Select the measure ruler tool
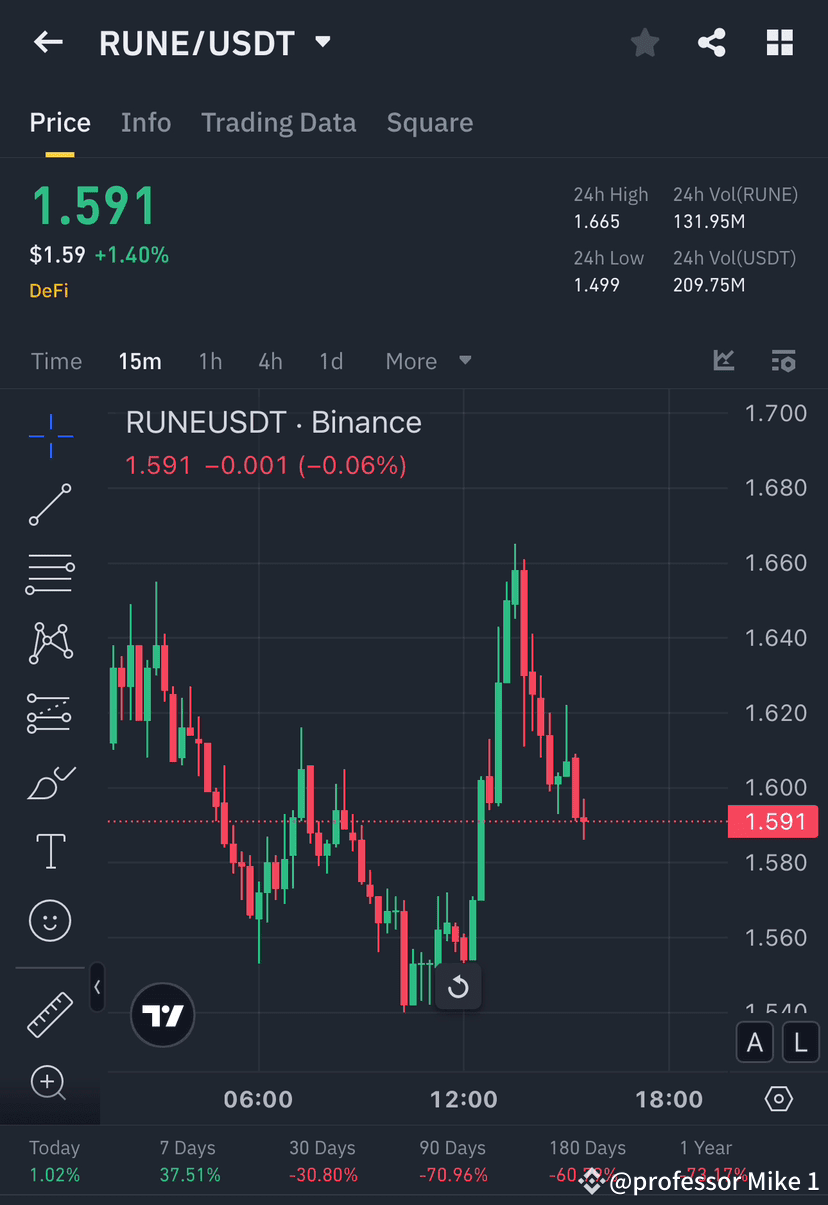Screen dimensions: 828x1205 point(50,1014)
